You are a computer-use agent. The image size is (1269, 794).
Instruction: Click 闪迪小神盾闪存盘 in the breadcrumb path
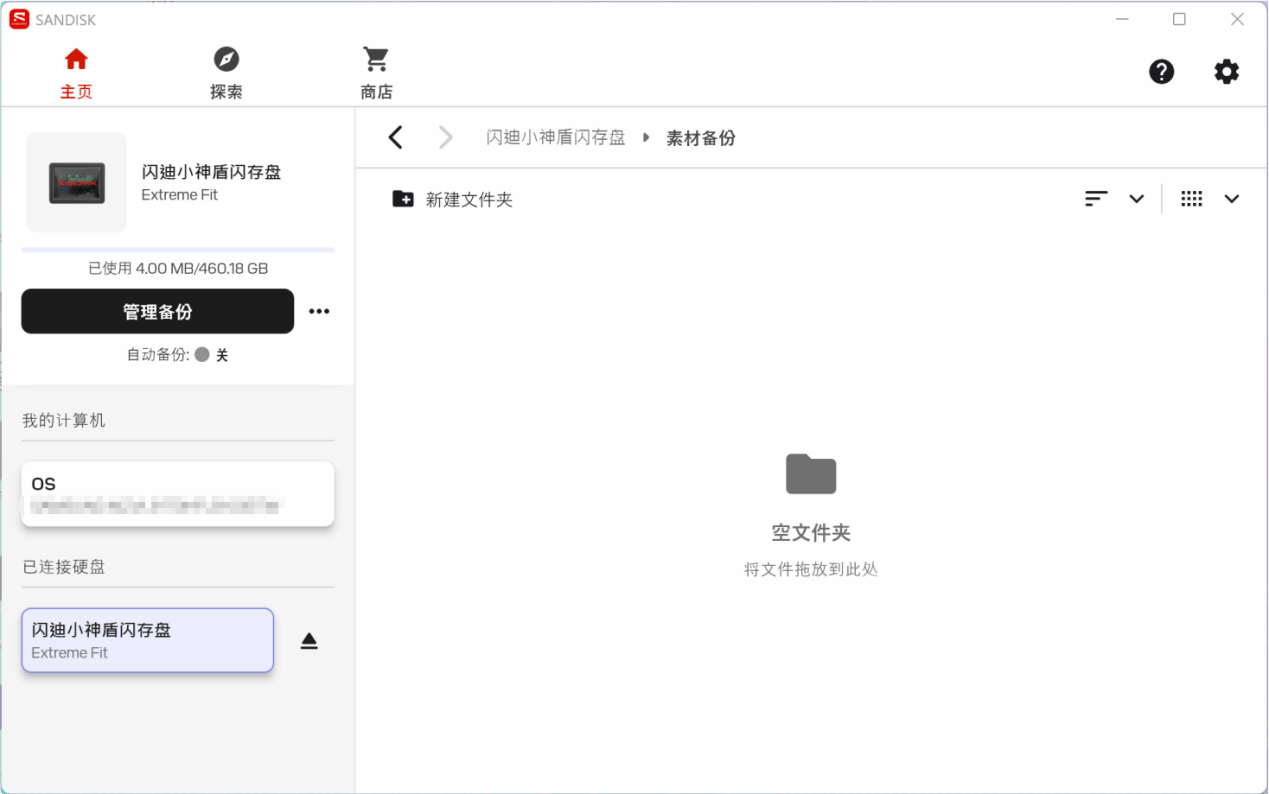tap(555, 138)
